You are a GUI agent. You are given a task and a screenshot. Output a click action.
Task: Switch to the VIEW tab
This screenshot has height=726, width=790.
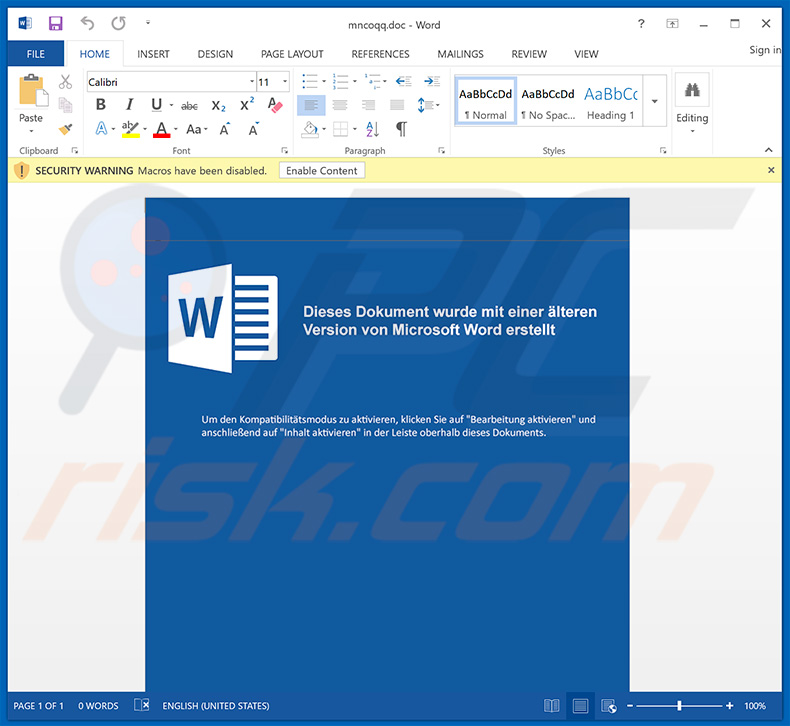(x=586, y=54)
